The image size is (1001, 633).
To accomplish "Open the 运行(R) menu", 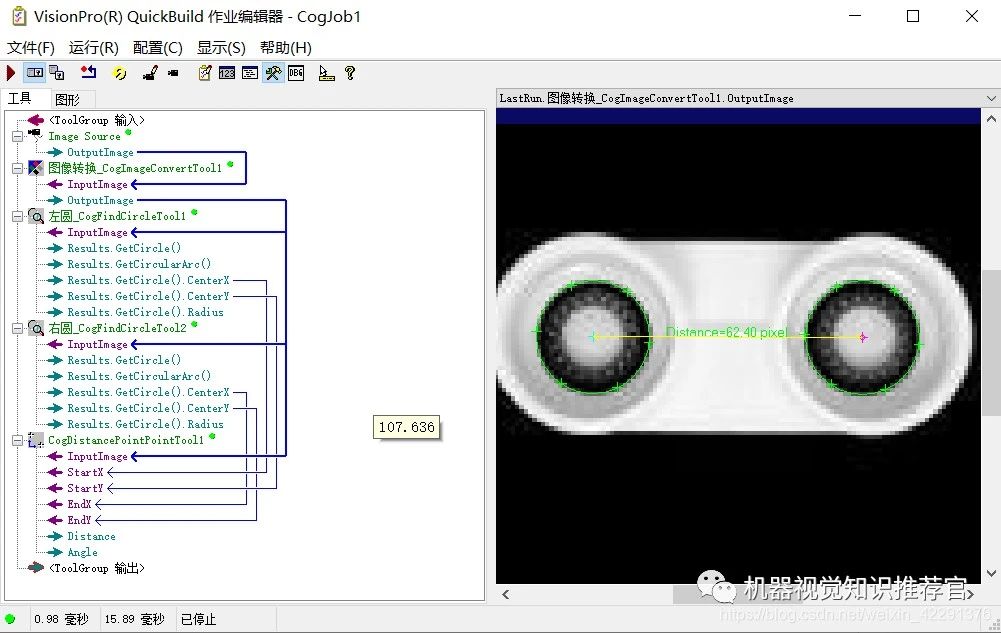I will [94, 48].
